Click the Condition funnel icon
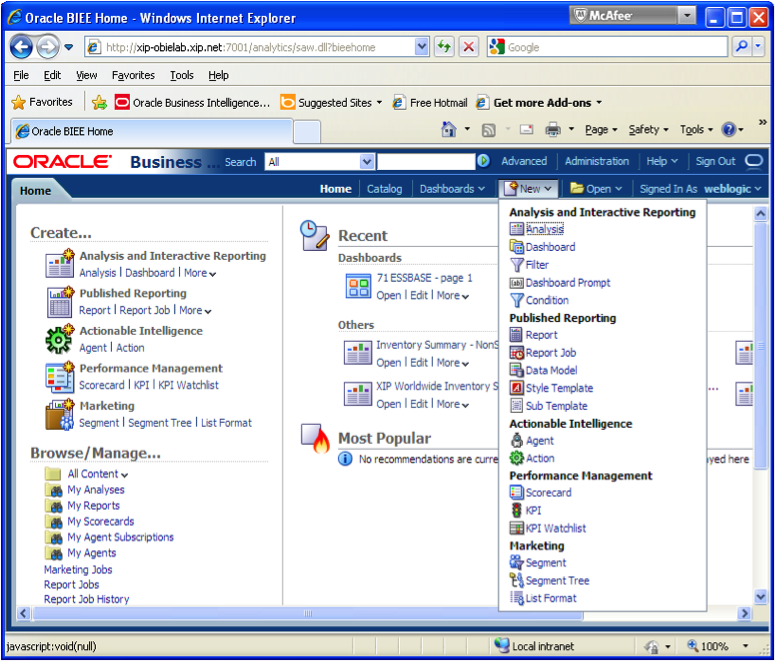Image resolution: width=775 pixels, height=661 pixels. 517,300
